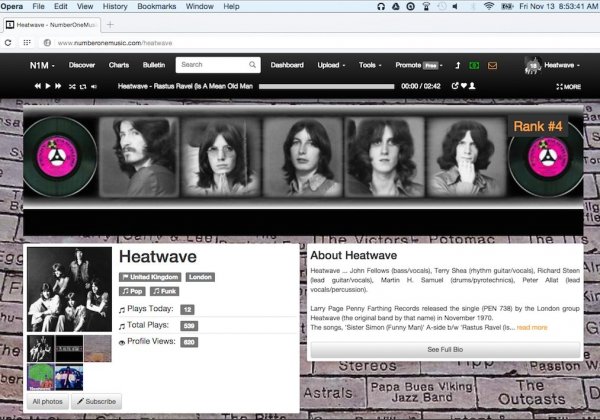Click the Time Machine menu bar icon
Viewport: 600px width, 420px height.
tap(441, 7)
